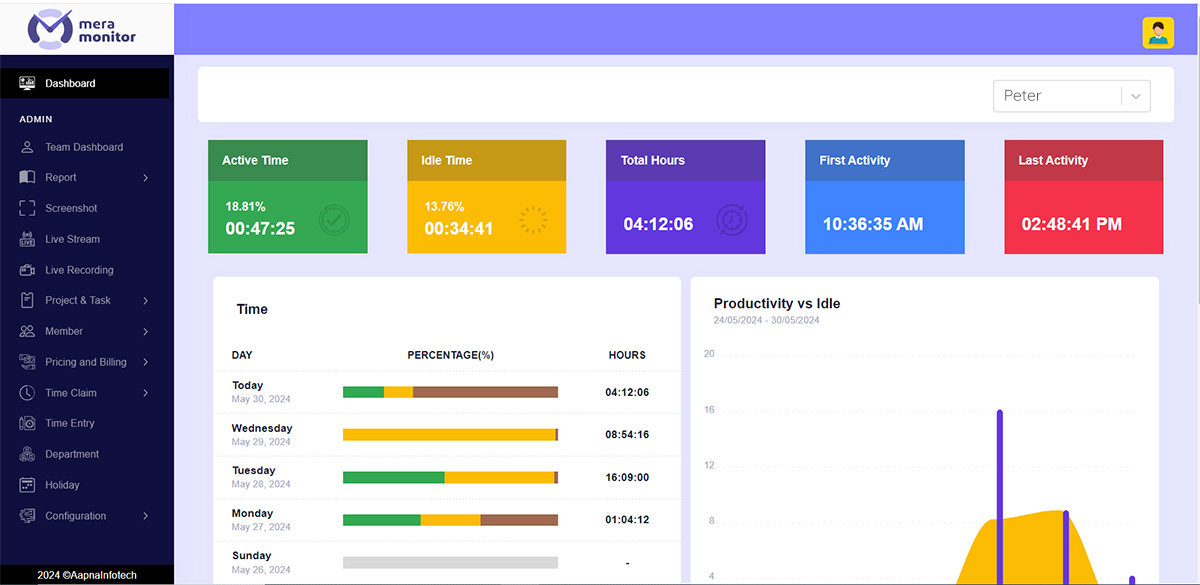
Task: Open the Time Claim menu entry
Action: (x=70, y=393)
